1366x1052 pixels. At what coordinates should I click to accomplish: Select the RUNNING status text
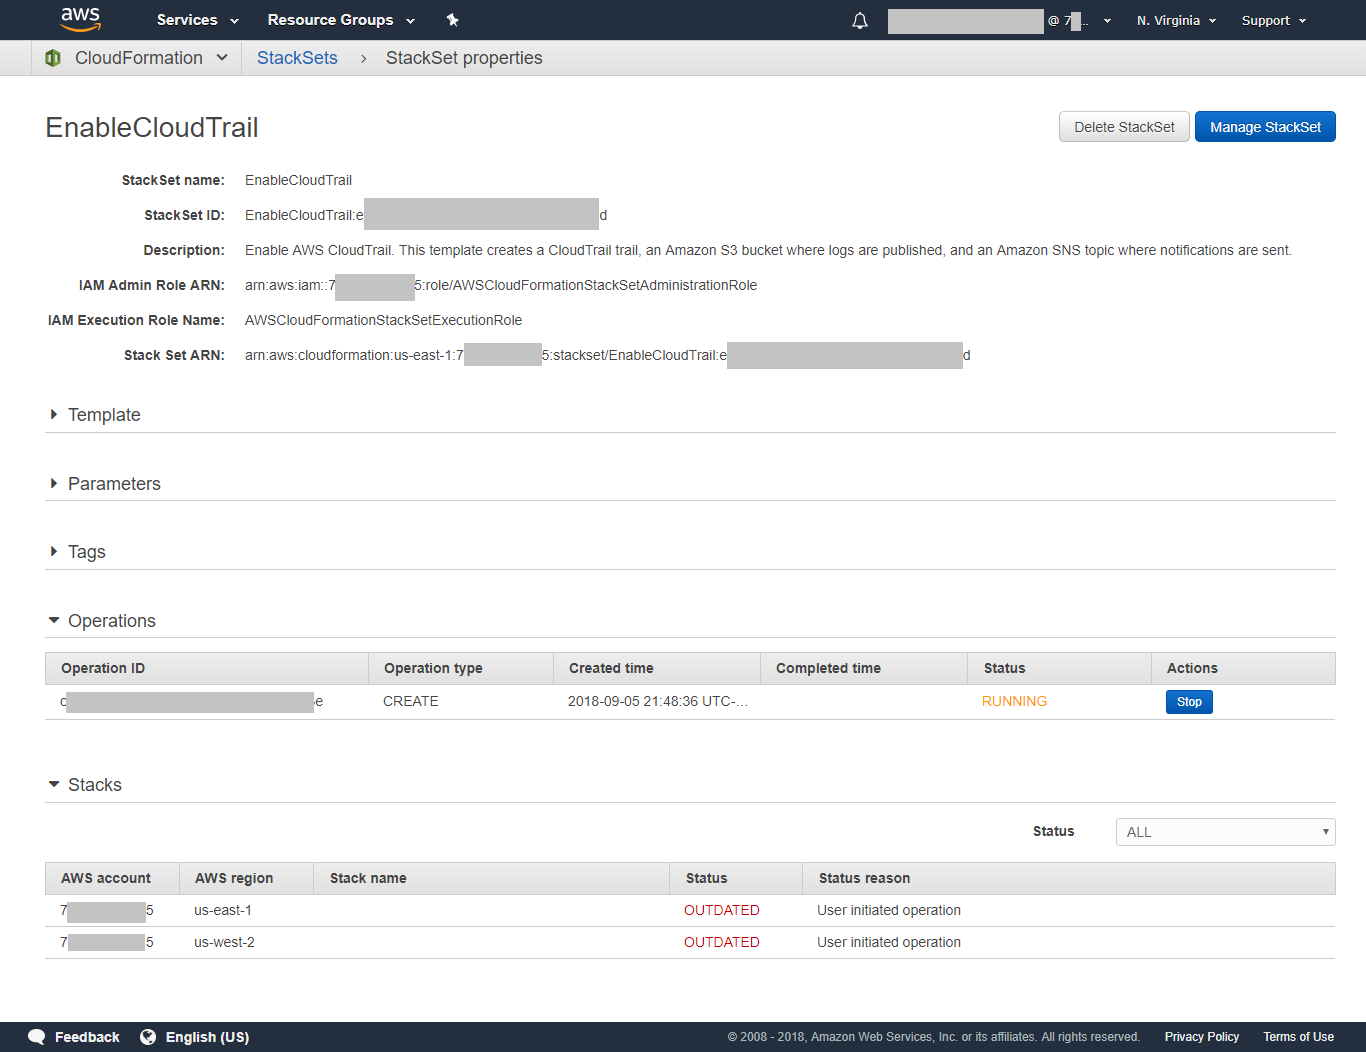click(1014, 701)
